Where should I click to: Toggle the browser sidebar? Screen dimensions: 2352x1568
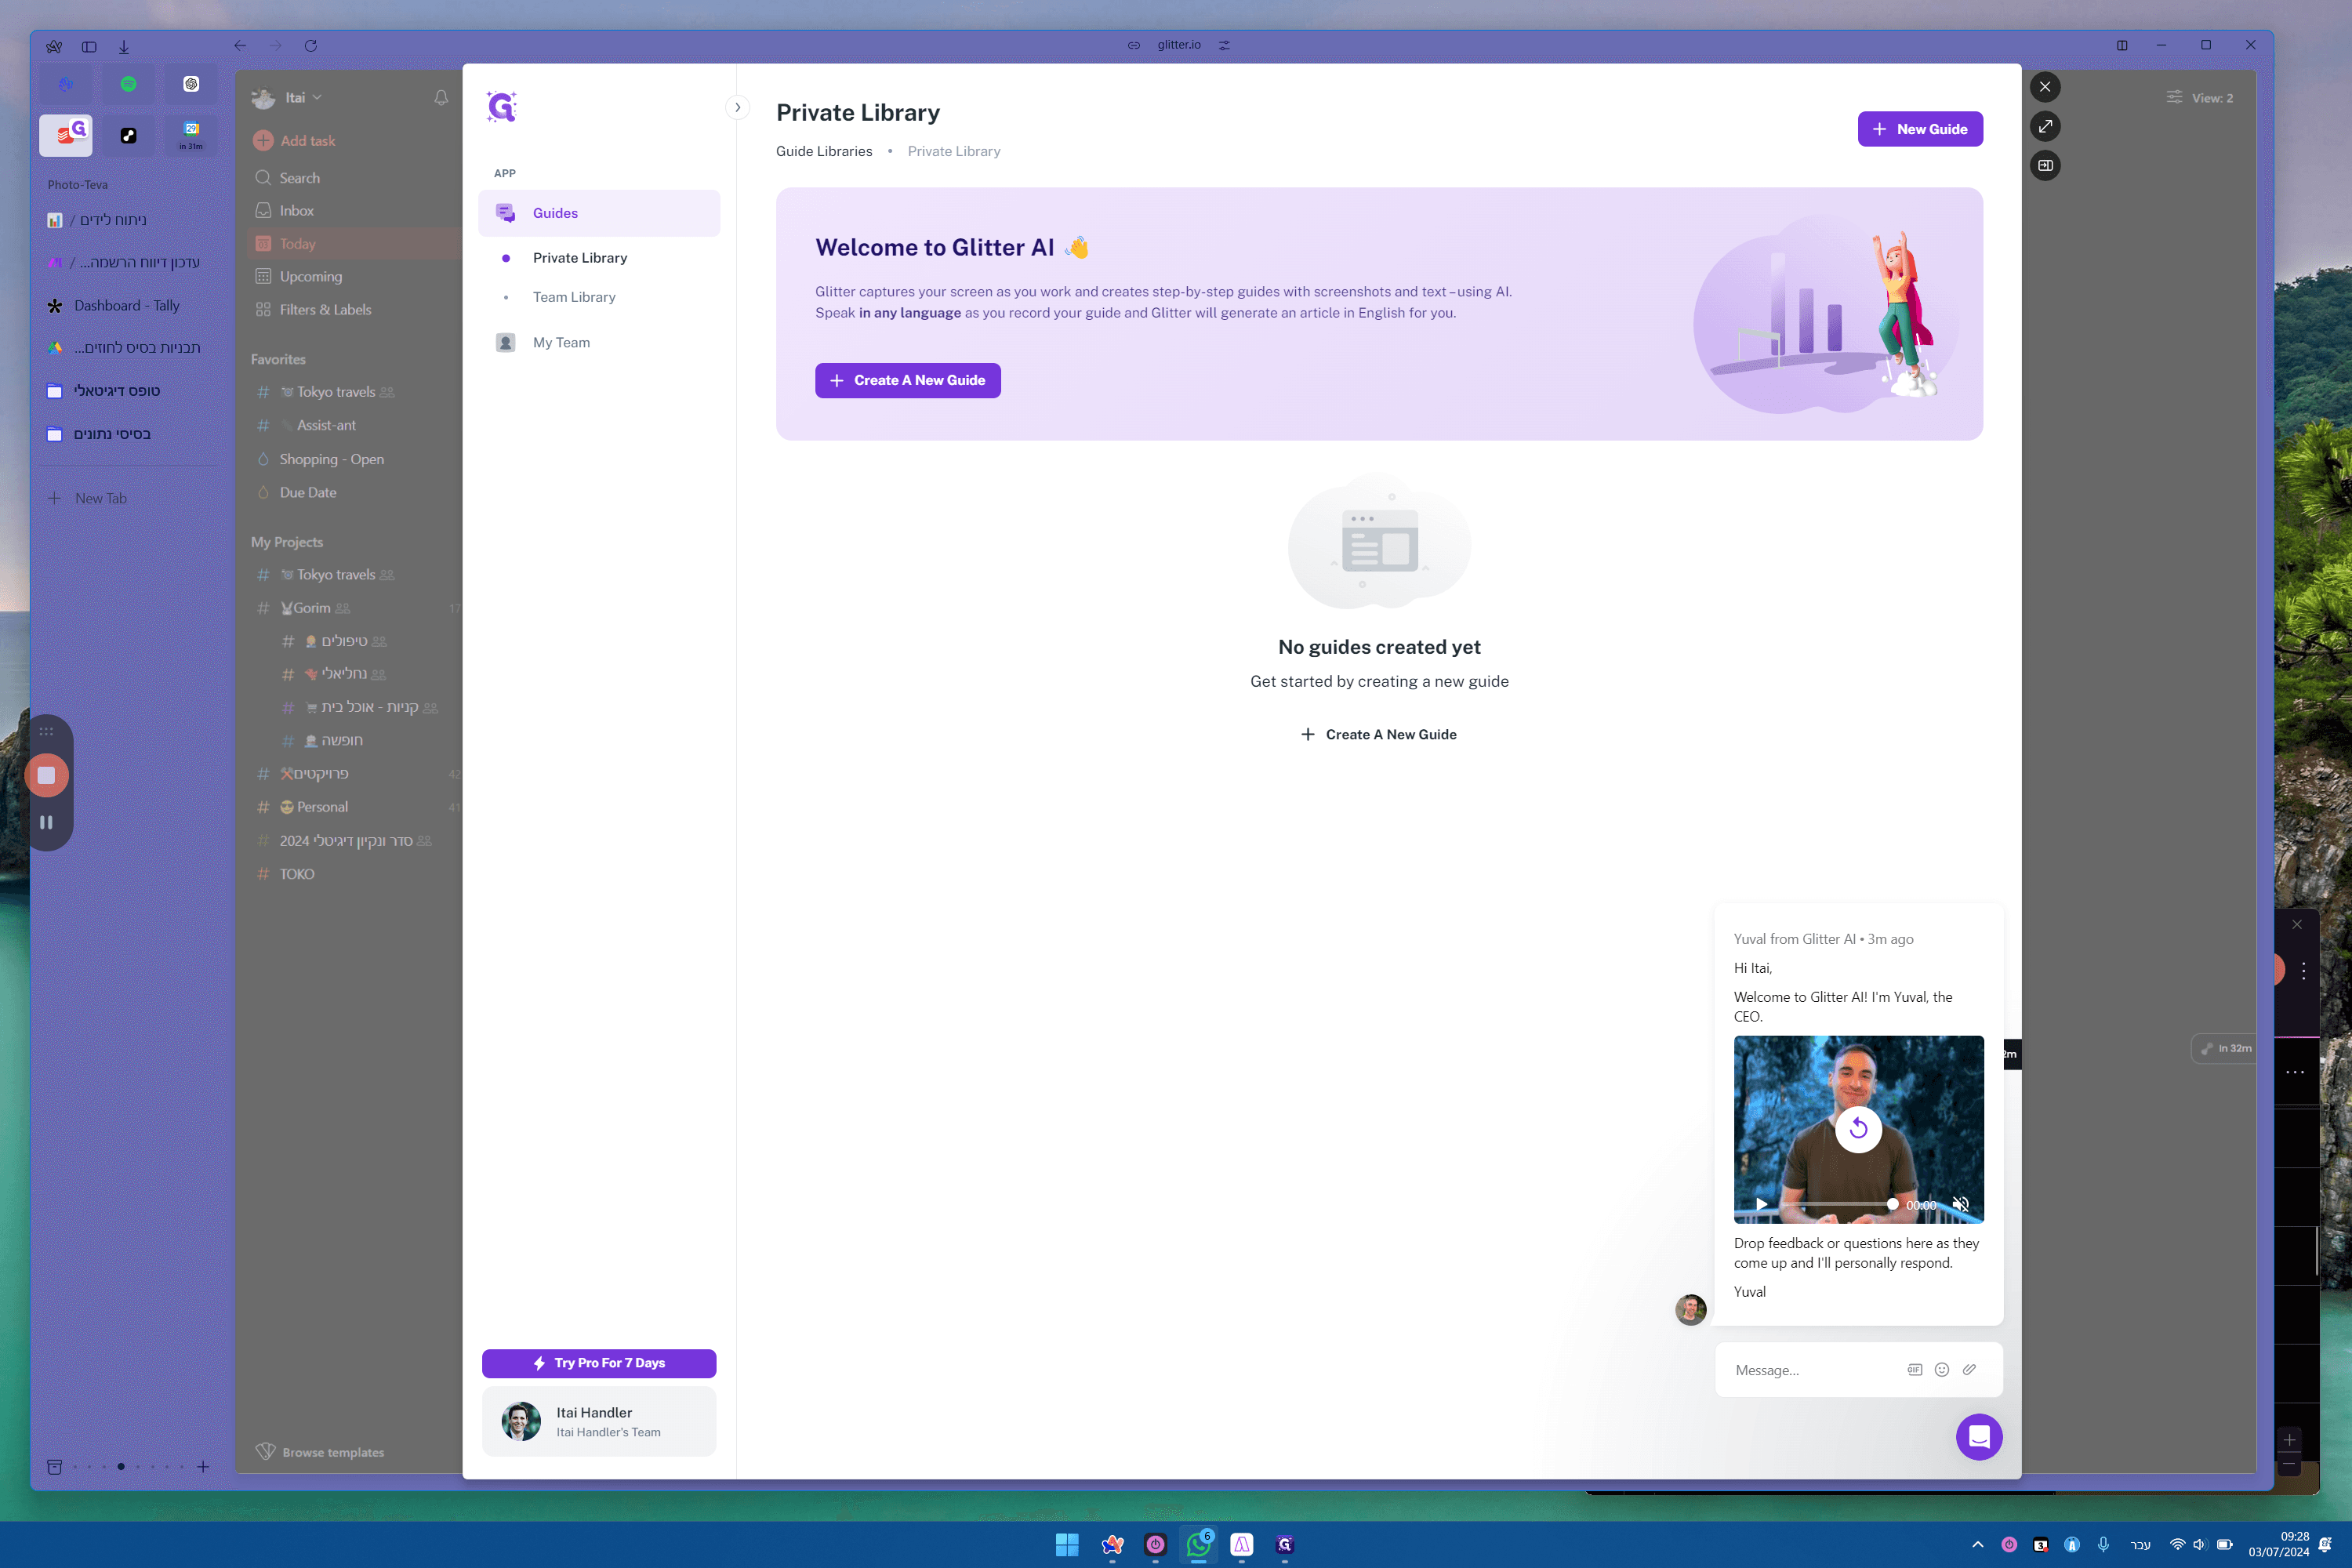89,46
